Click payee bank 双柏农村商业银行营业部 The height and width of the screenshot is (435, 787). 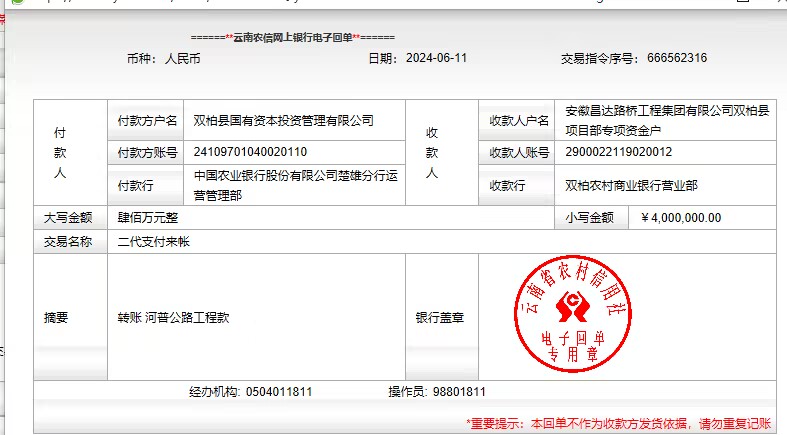(x=631, y=185)
